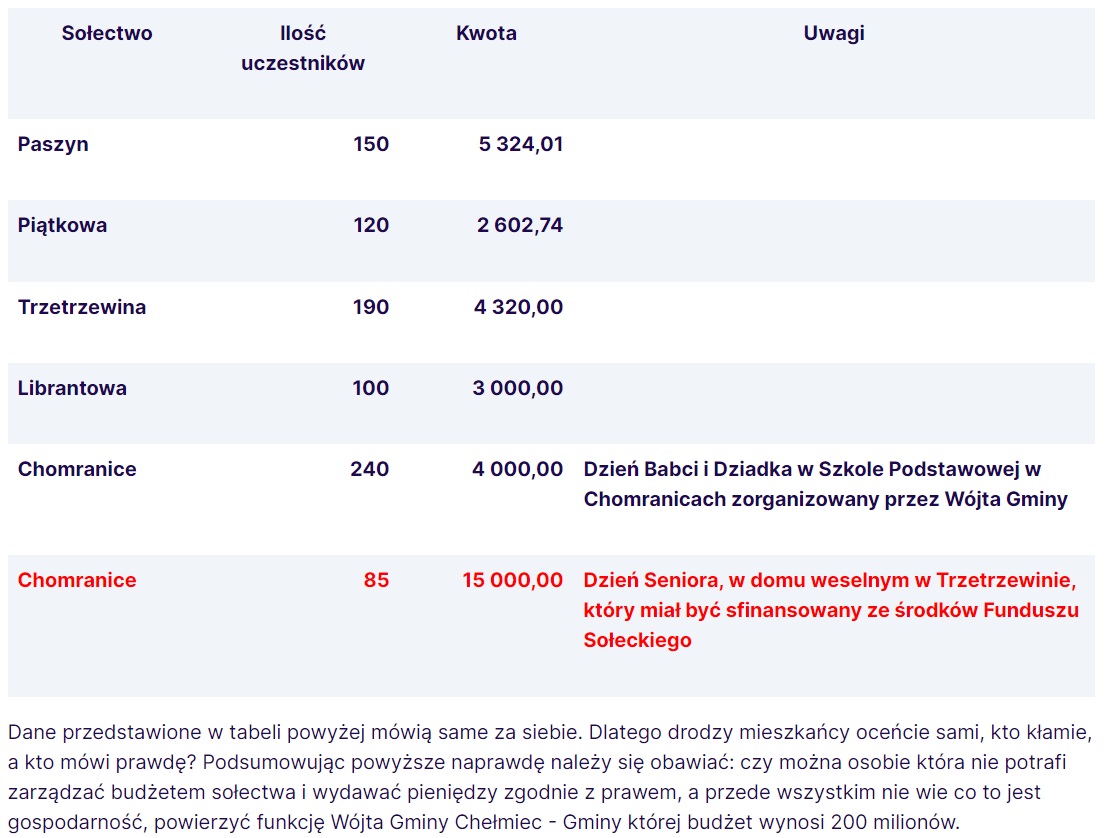Select the red Dzień Seniora remark
Screen dimensions: 1107x838
pos(831,610)
